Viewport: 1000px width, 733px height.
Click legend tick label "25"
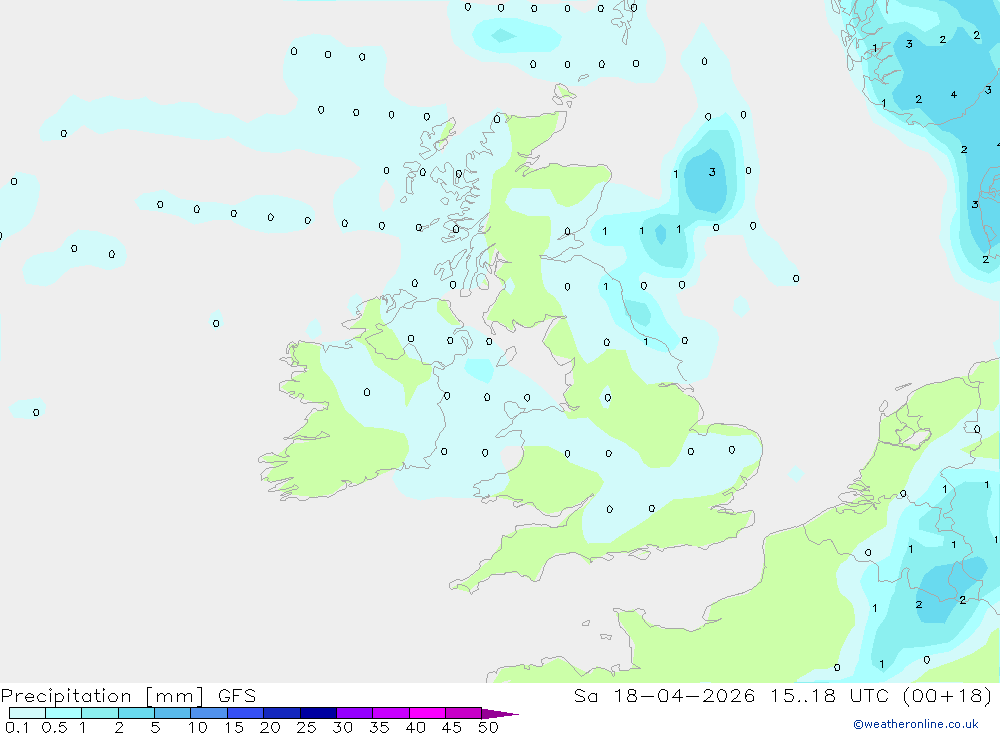coord(306,727)
